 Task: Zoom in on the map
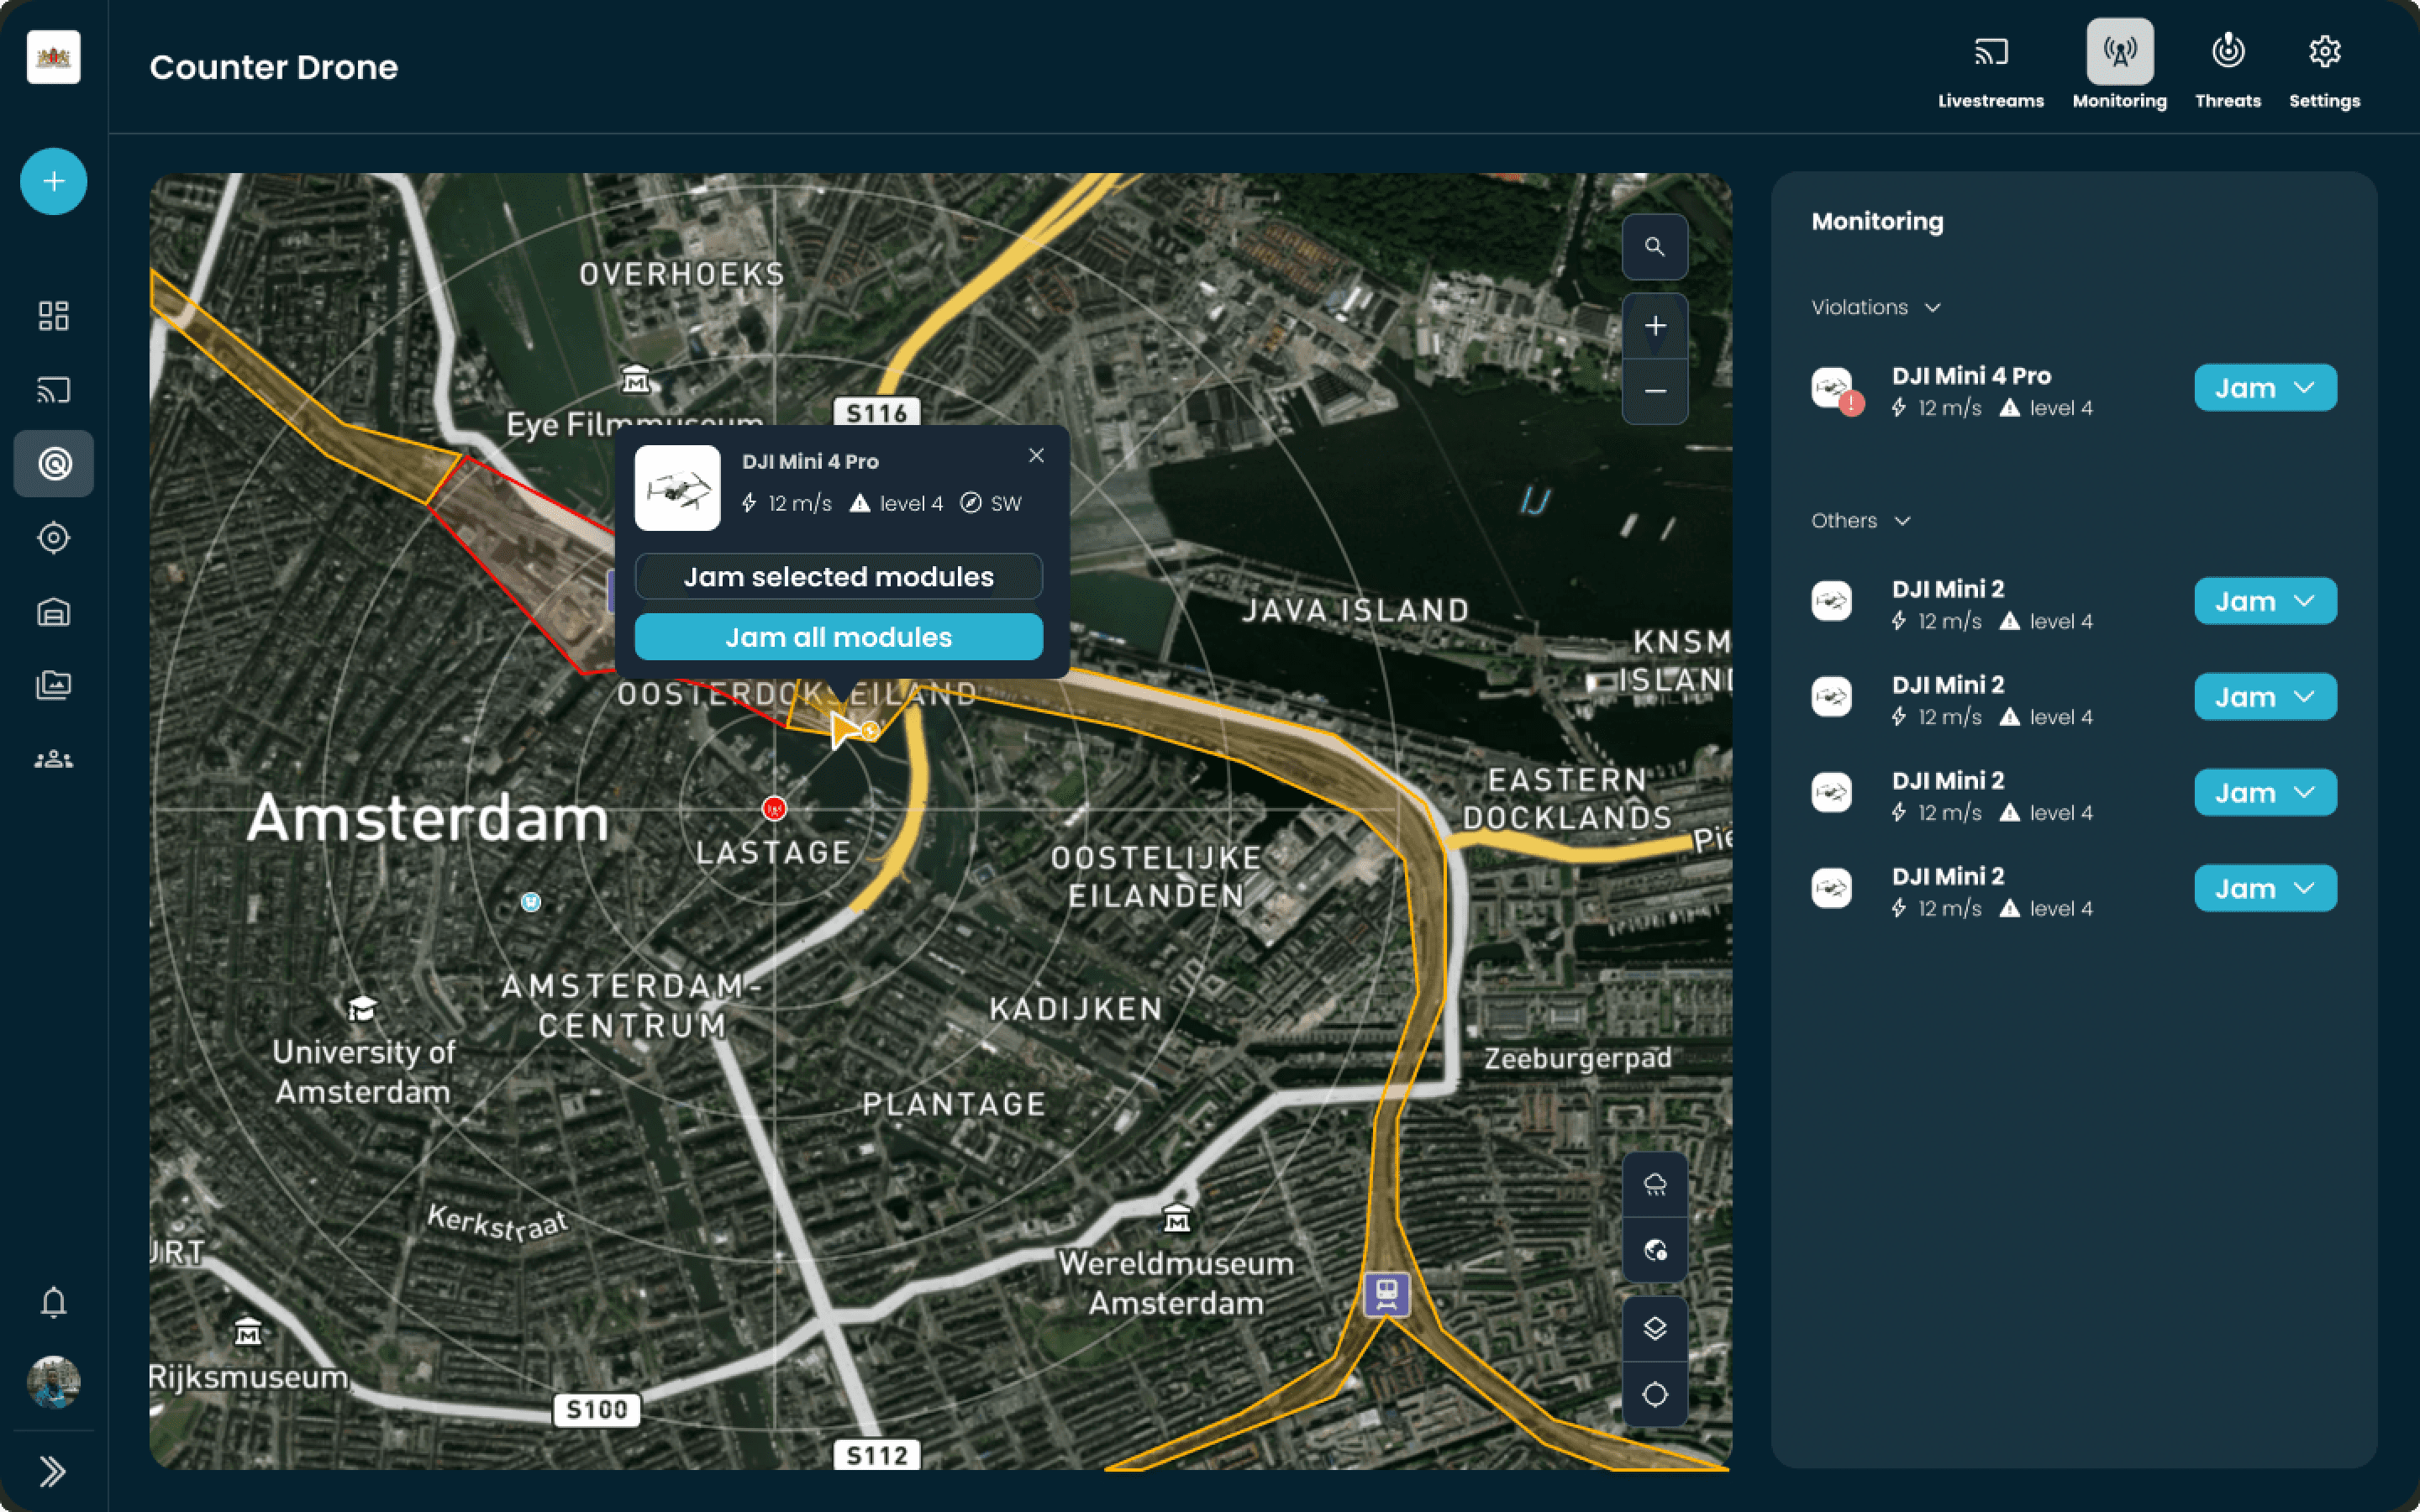(x=1655, y=326)
